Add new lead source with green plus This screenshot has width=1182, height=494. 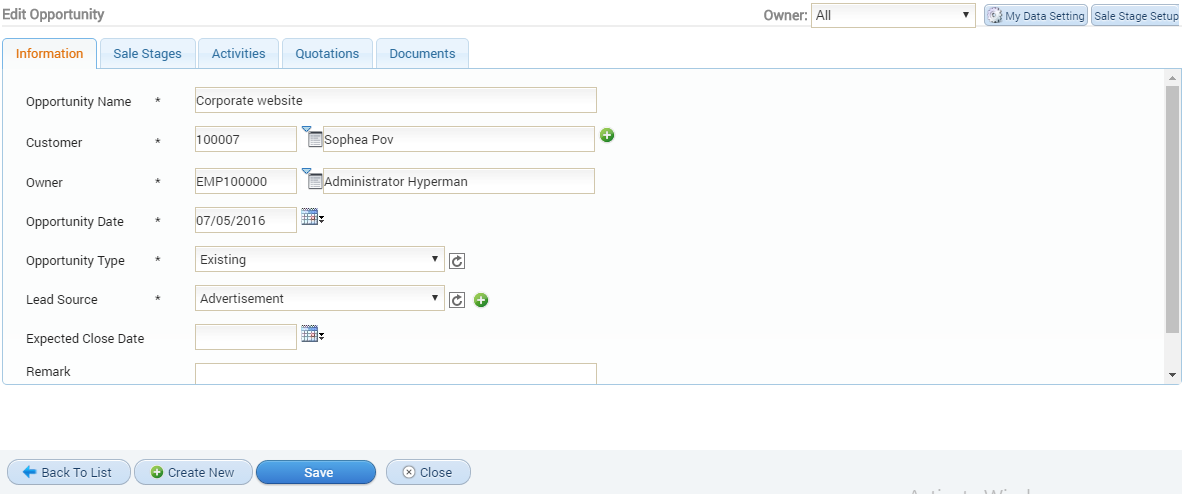click(x=481, y=300)
